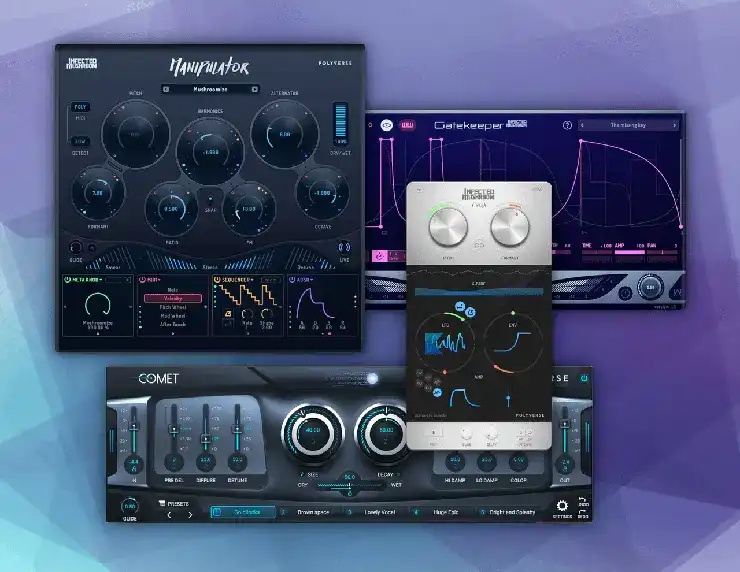Image resolution: width=740 pixels, height=572 pixels.
Task: Click Comet Dry/Wet mix slider
Action: 350,485
